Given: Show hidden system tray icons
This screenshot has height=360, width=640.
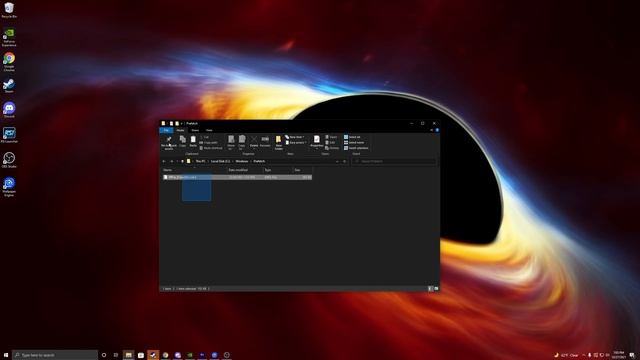Looking at the screenshot, I should pos(584,355).
